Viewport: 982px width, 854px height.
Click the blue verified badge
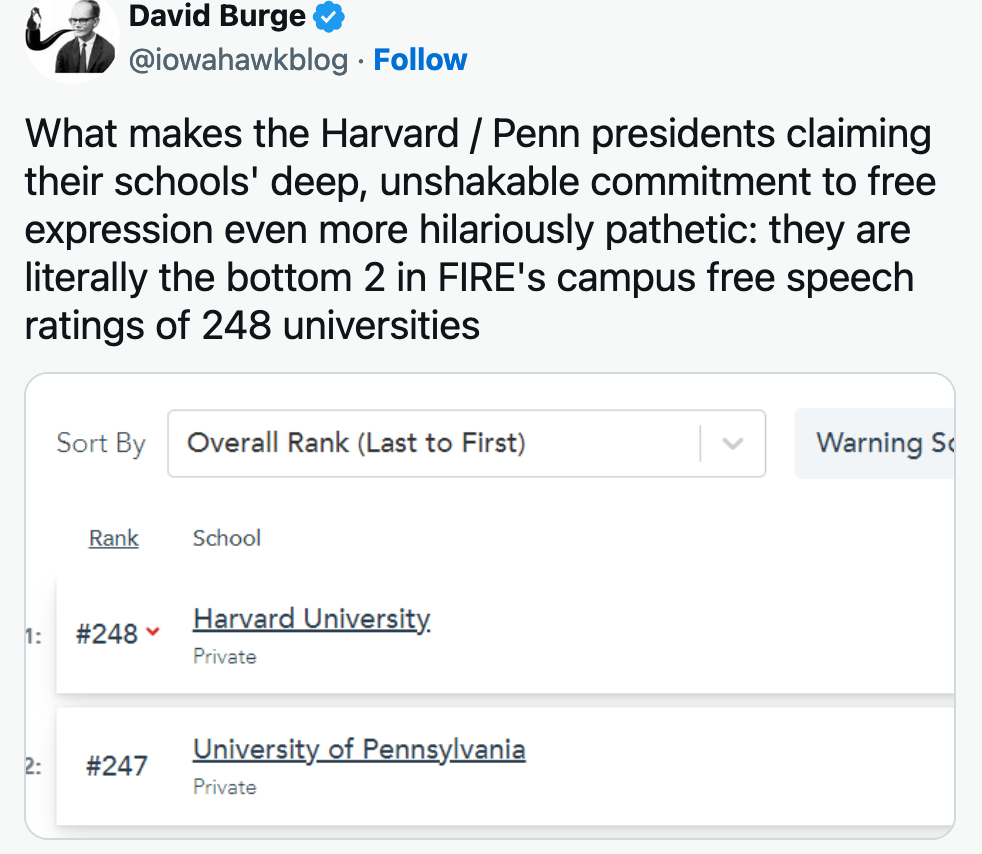328,17
